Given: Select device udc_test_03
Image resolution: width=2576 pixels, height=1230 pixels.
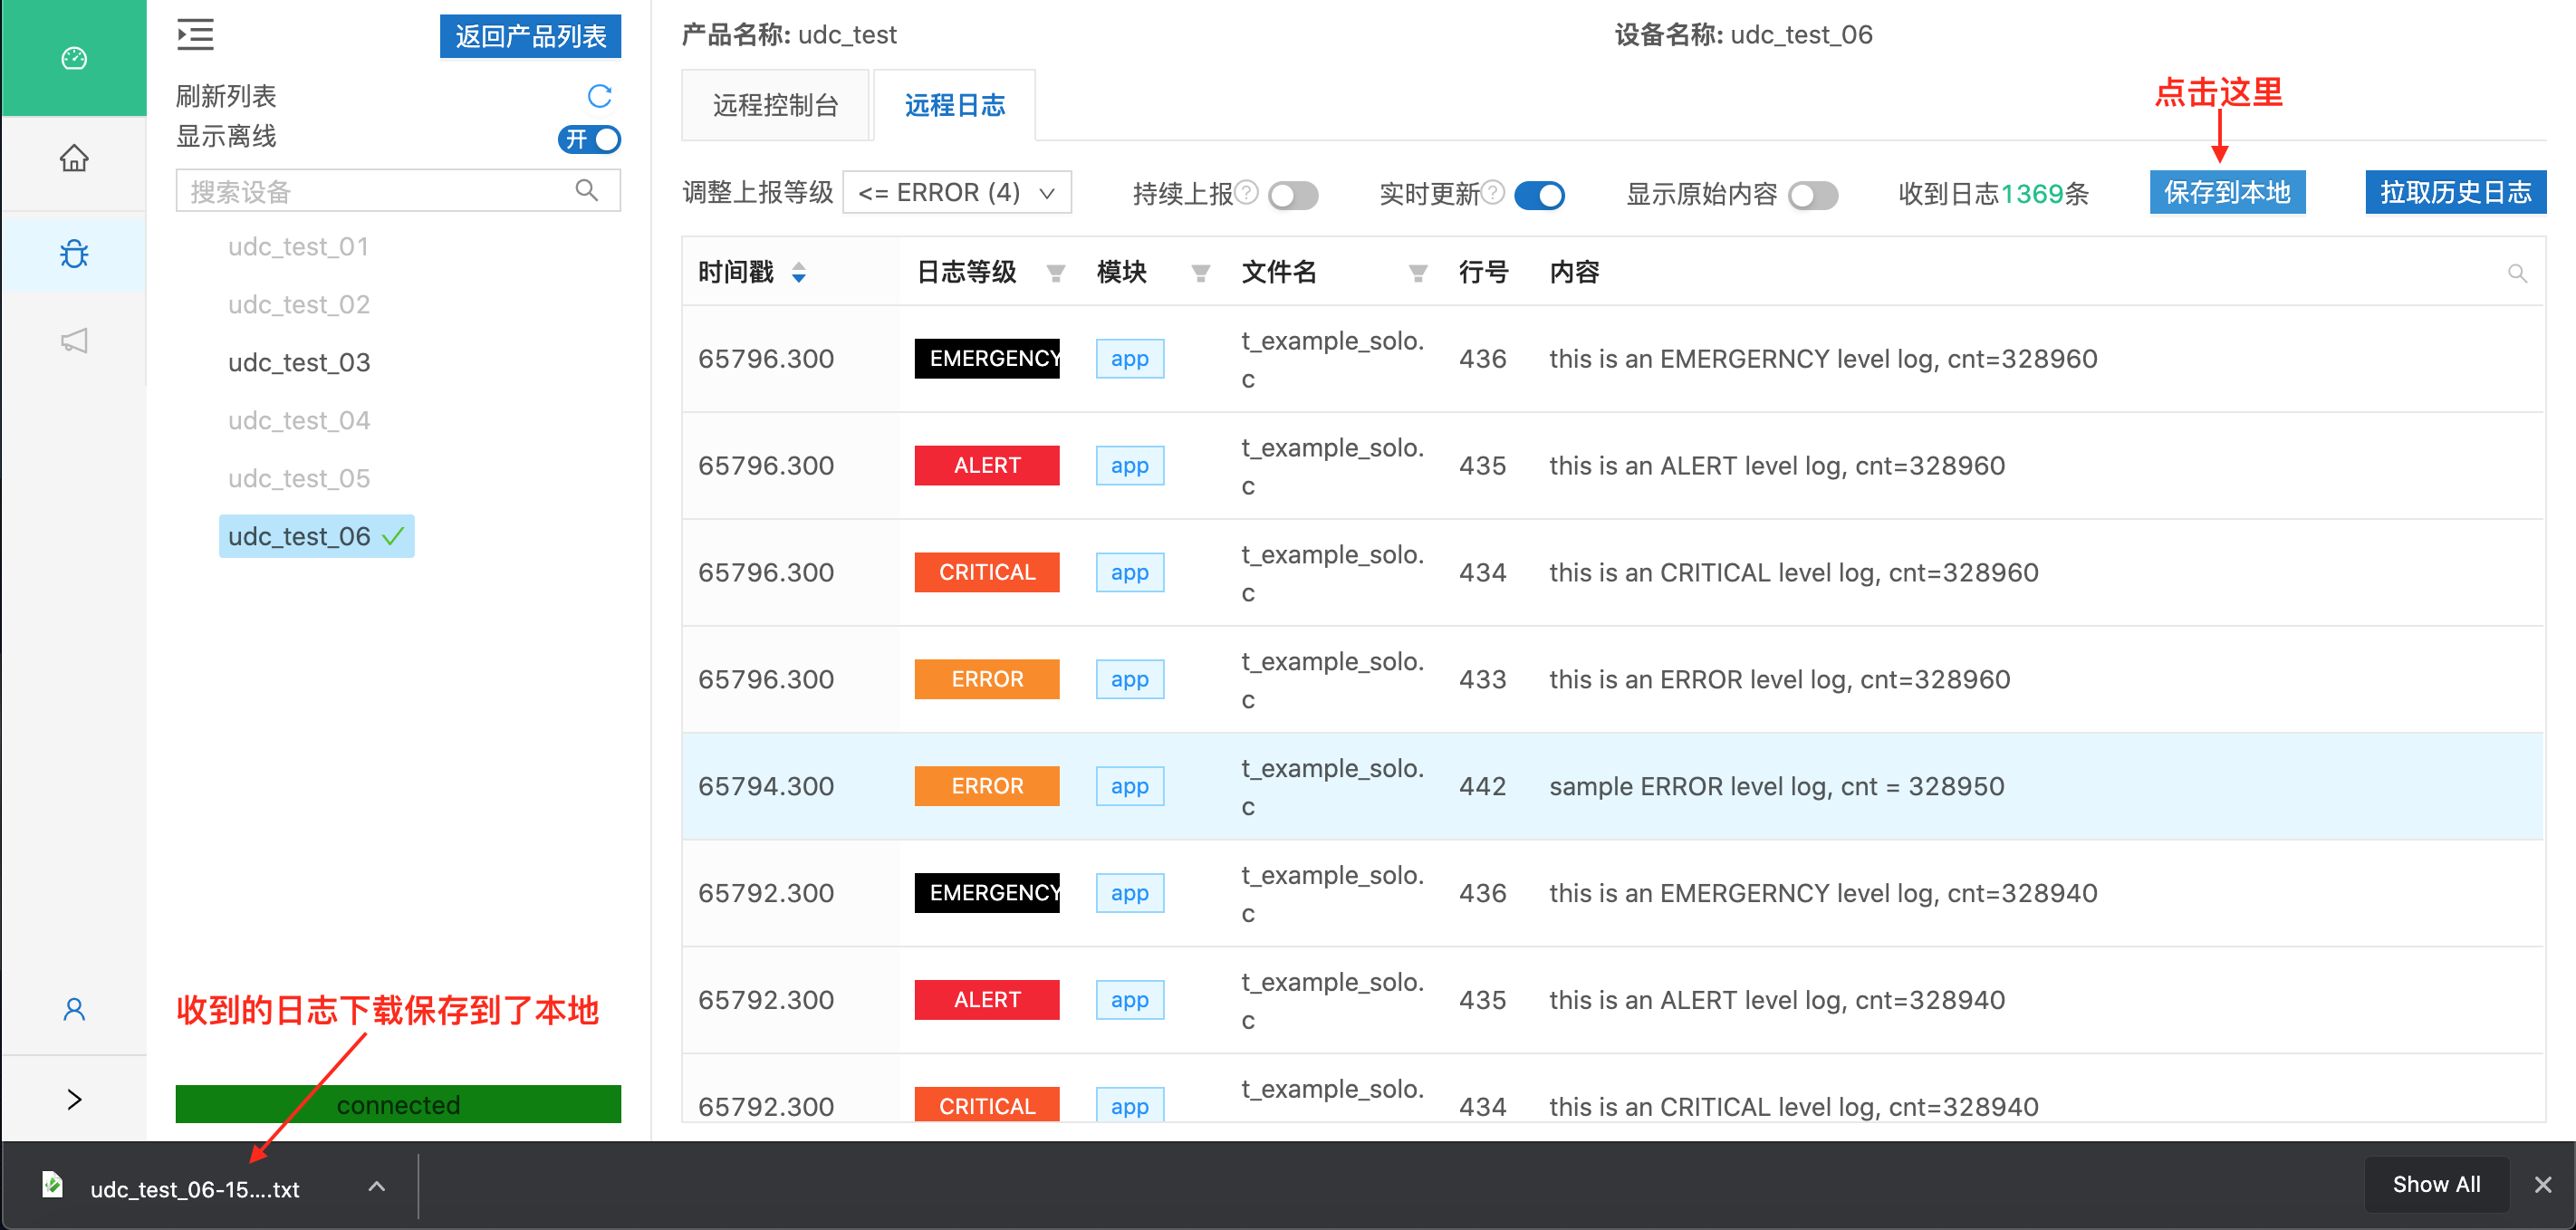Looking at the screenshot, I should coord(298,362).
